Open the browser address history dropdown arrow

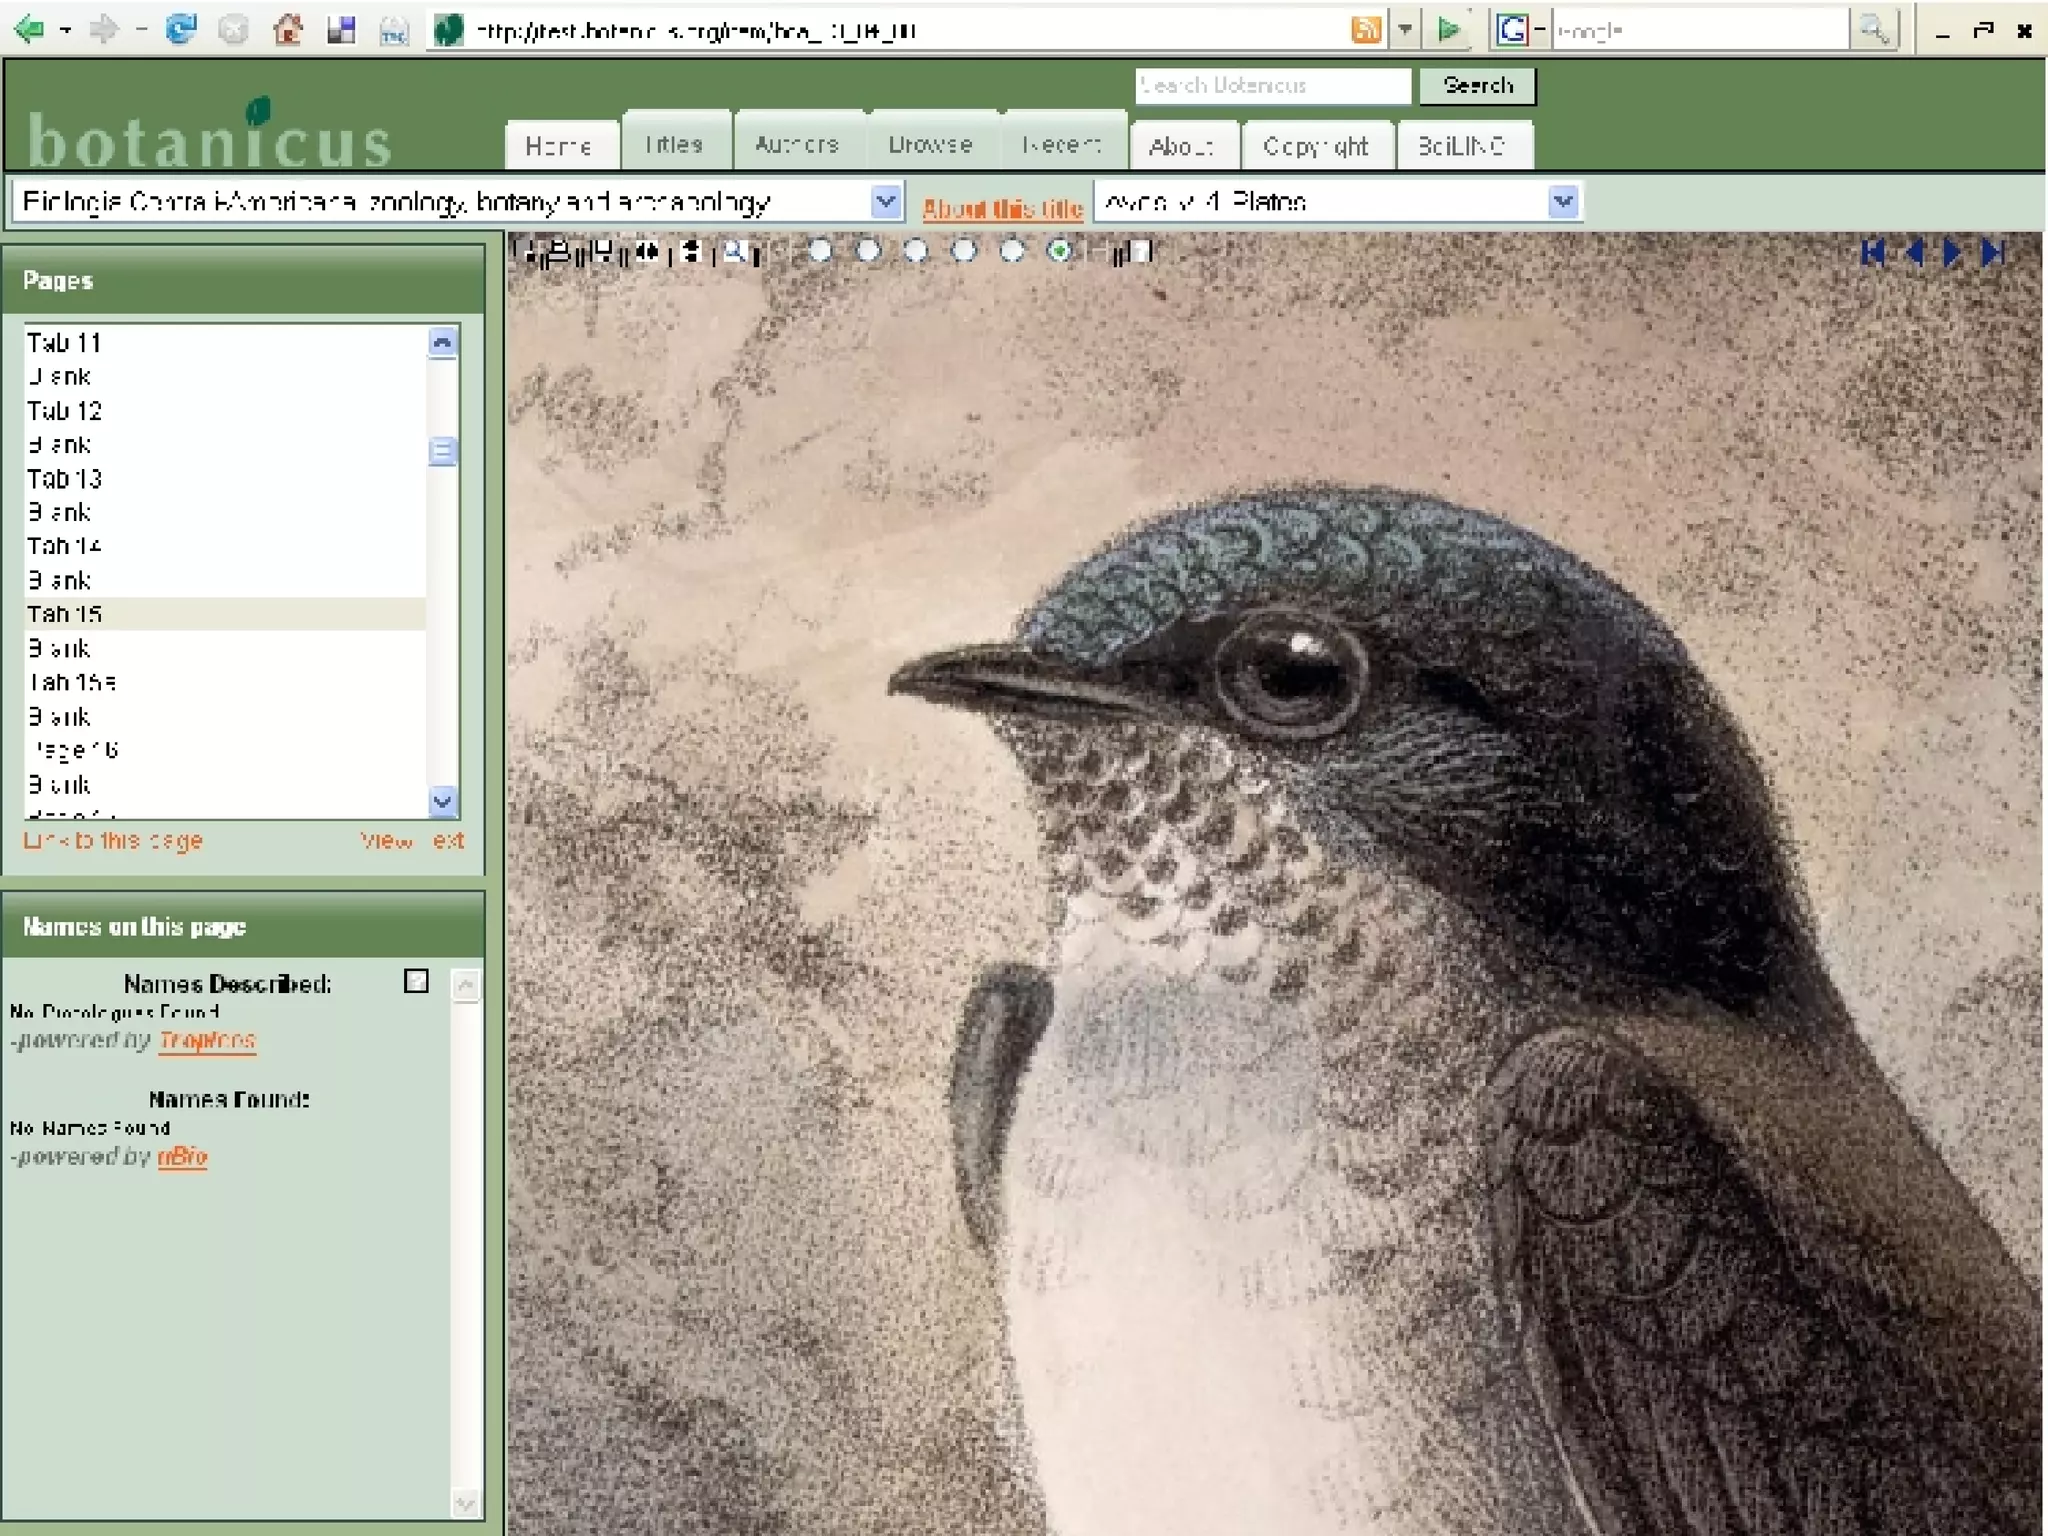(x=1405, y=30)
